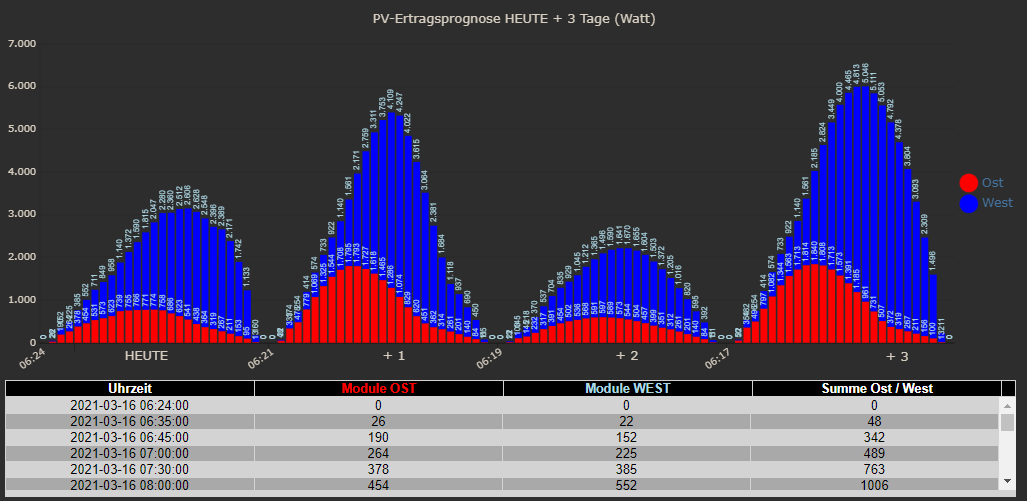Click the HEUTE axis label
The width and height of the screenshot is (1027, 501).
(x=146, y=356)
